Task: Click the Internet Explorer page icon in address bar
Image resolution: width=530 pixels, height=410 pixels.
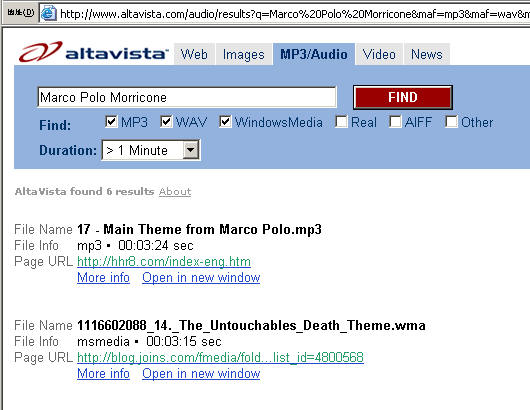Action: [49, 14]
